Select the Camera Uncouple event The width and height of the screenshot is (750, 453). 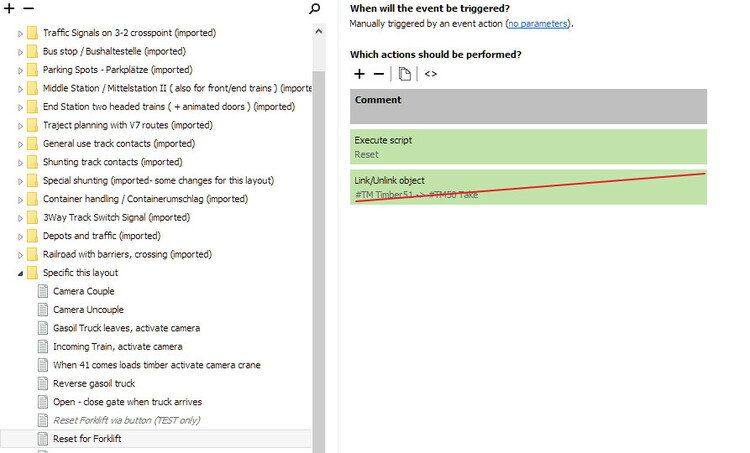click(x=88, y=310)
